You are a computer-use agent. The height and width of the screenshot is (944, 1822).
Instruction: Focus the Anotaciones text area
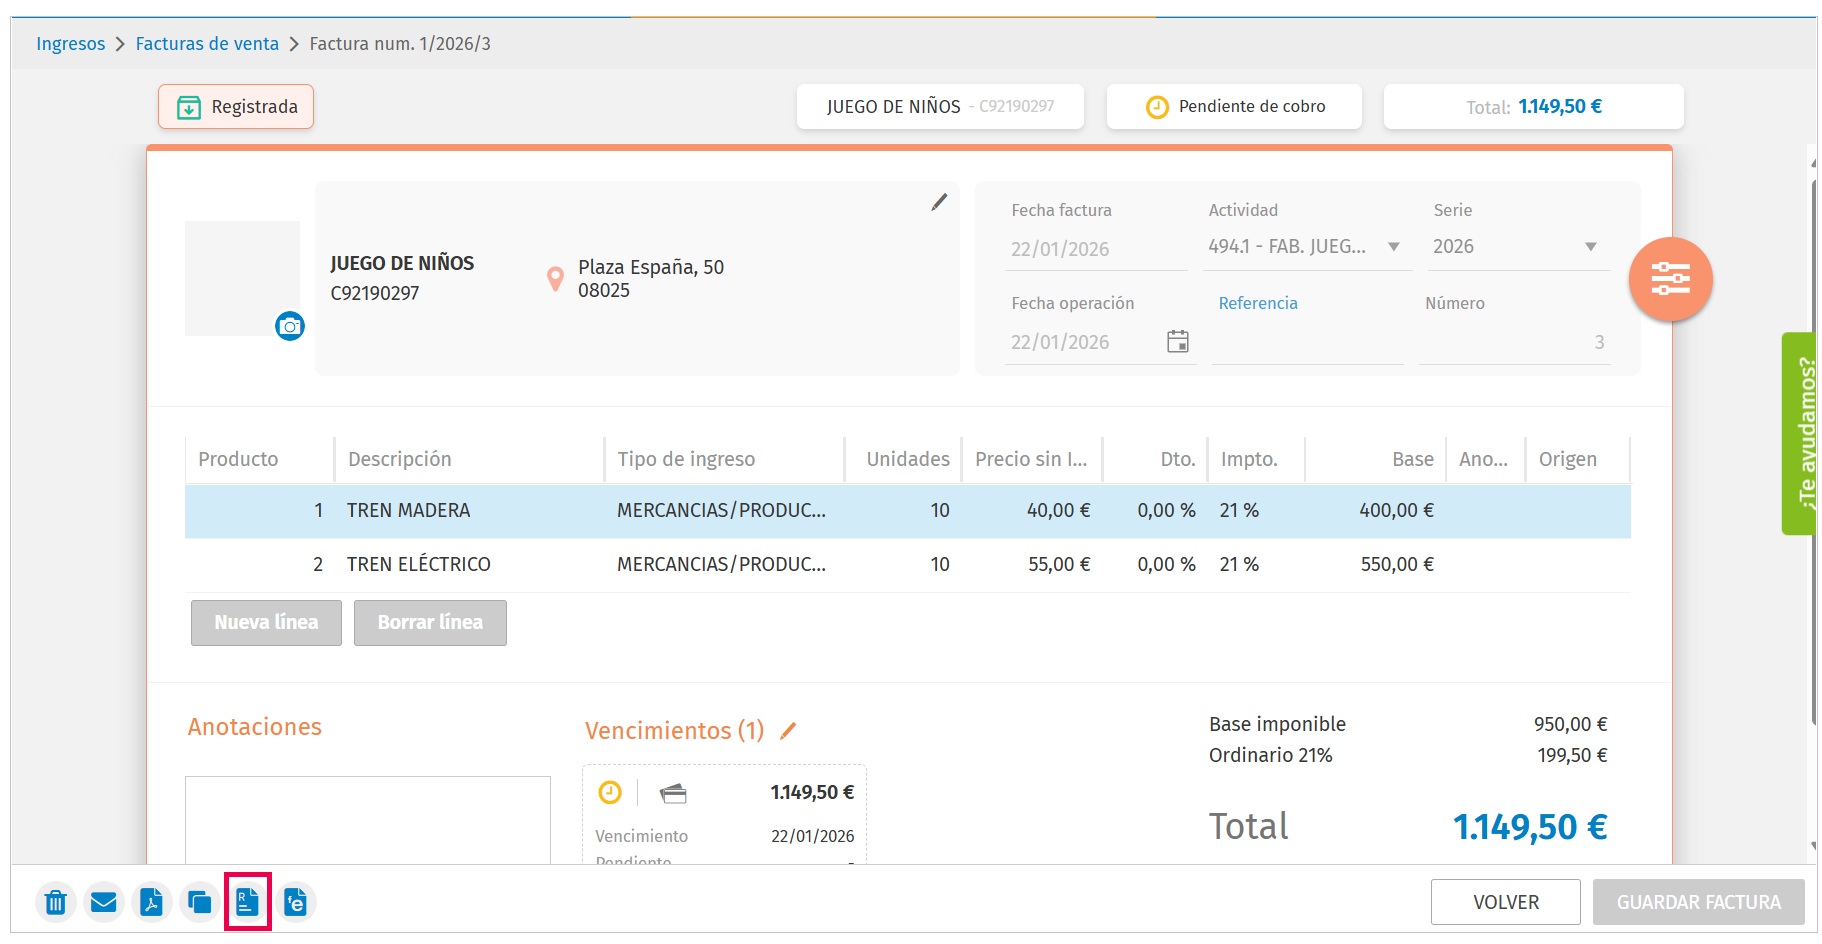click(368, 820)
